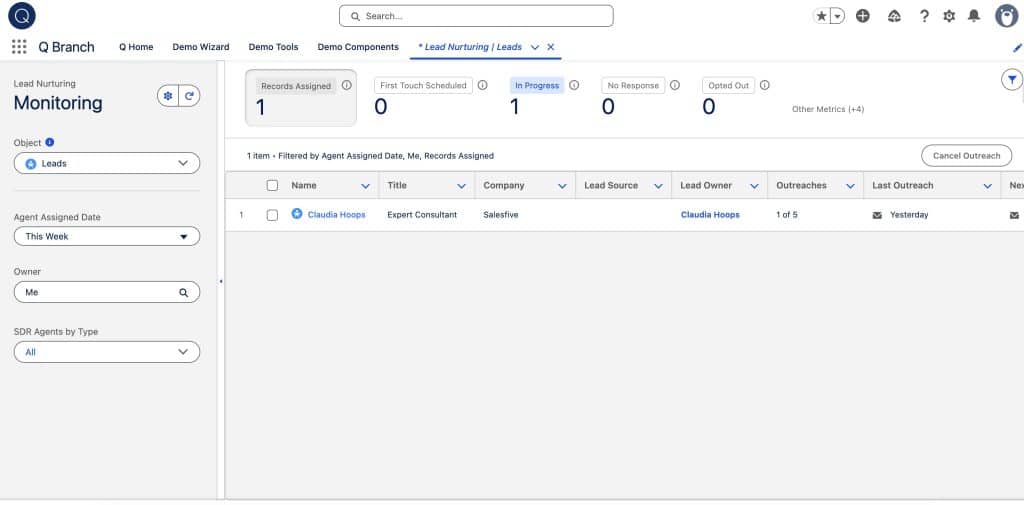This screenshot has width=1024, height=505.
Task: Open Lead Source column menu chevron
Action: (658, 186)
